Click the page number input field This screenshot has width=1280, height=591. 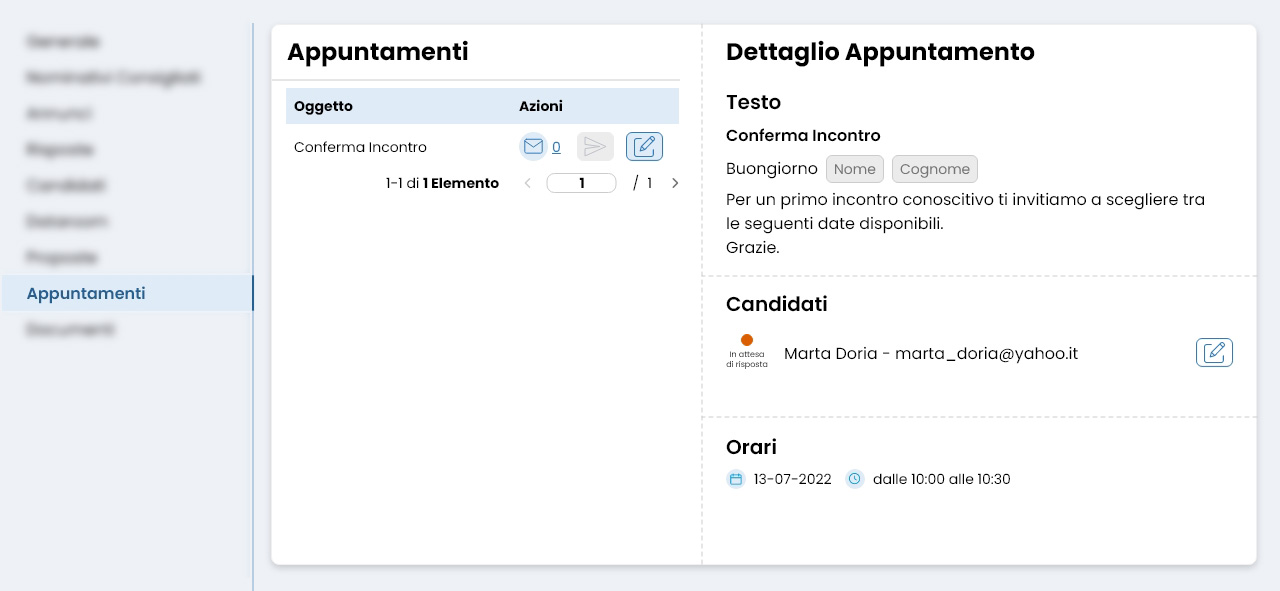pos(581,183)
